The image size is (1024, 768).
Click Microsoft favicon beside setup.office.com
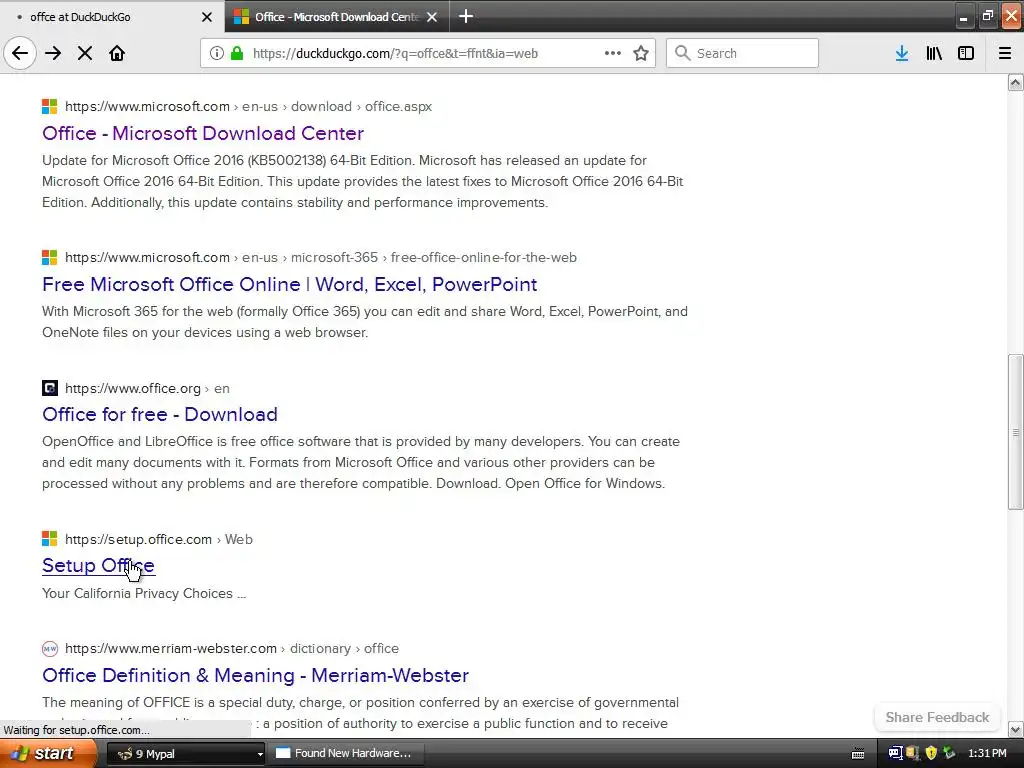point(50,539)
